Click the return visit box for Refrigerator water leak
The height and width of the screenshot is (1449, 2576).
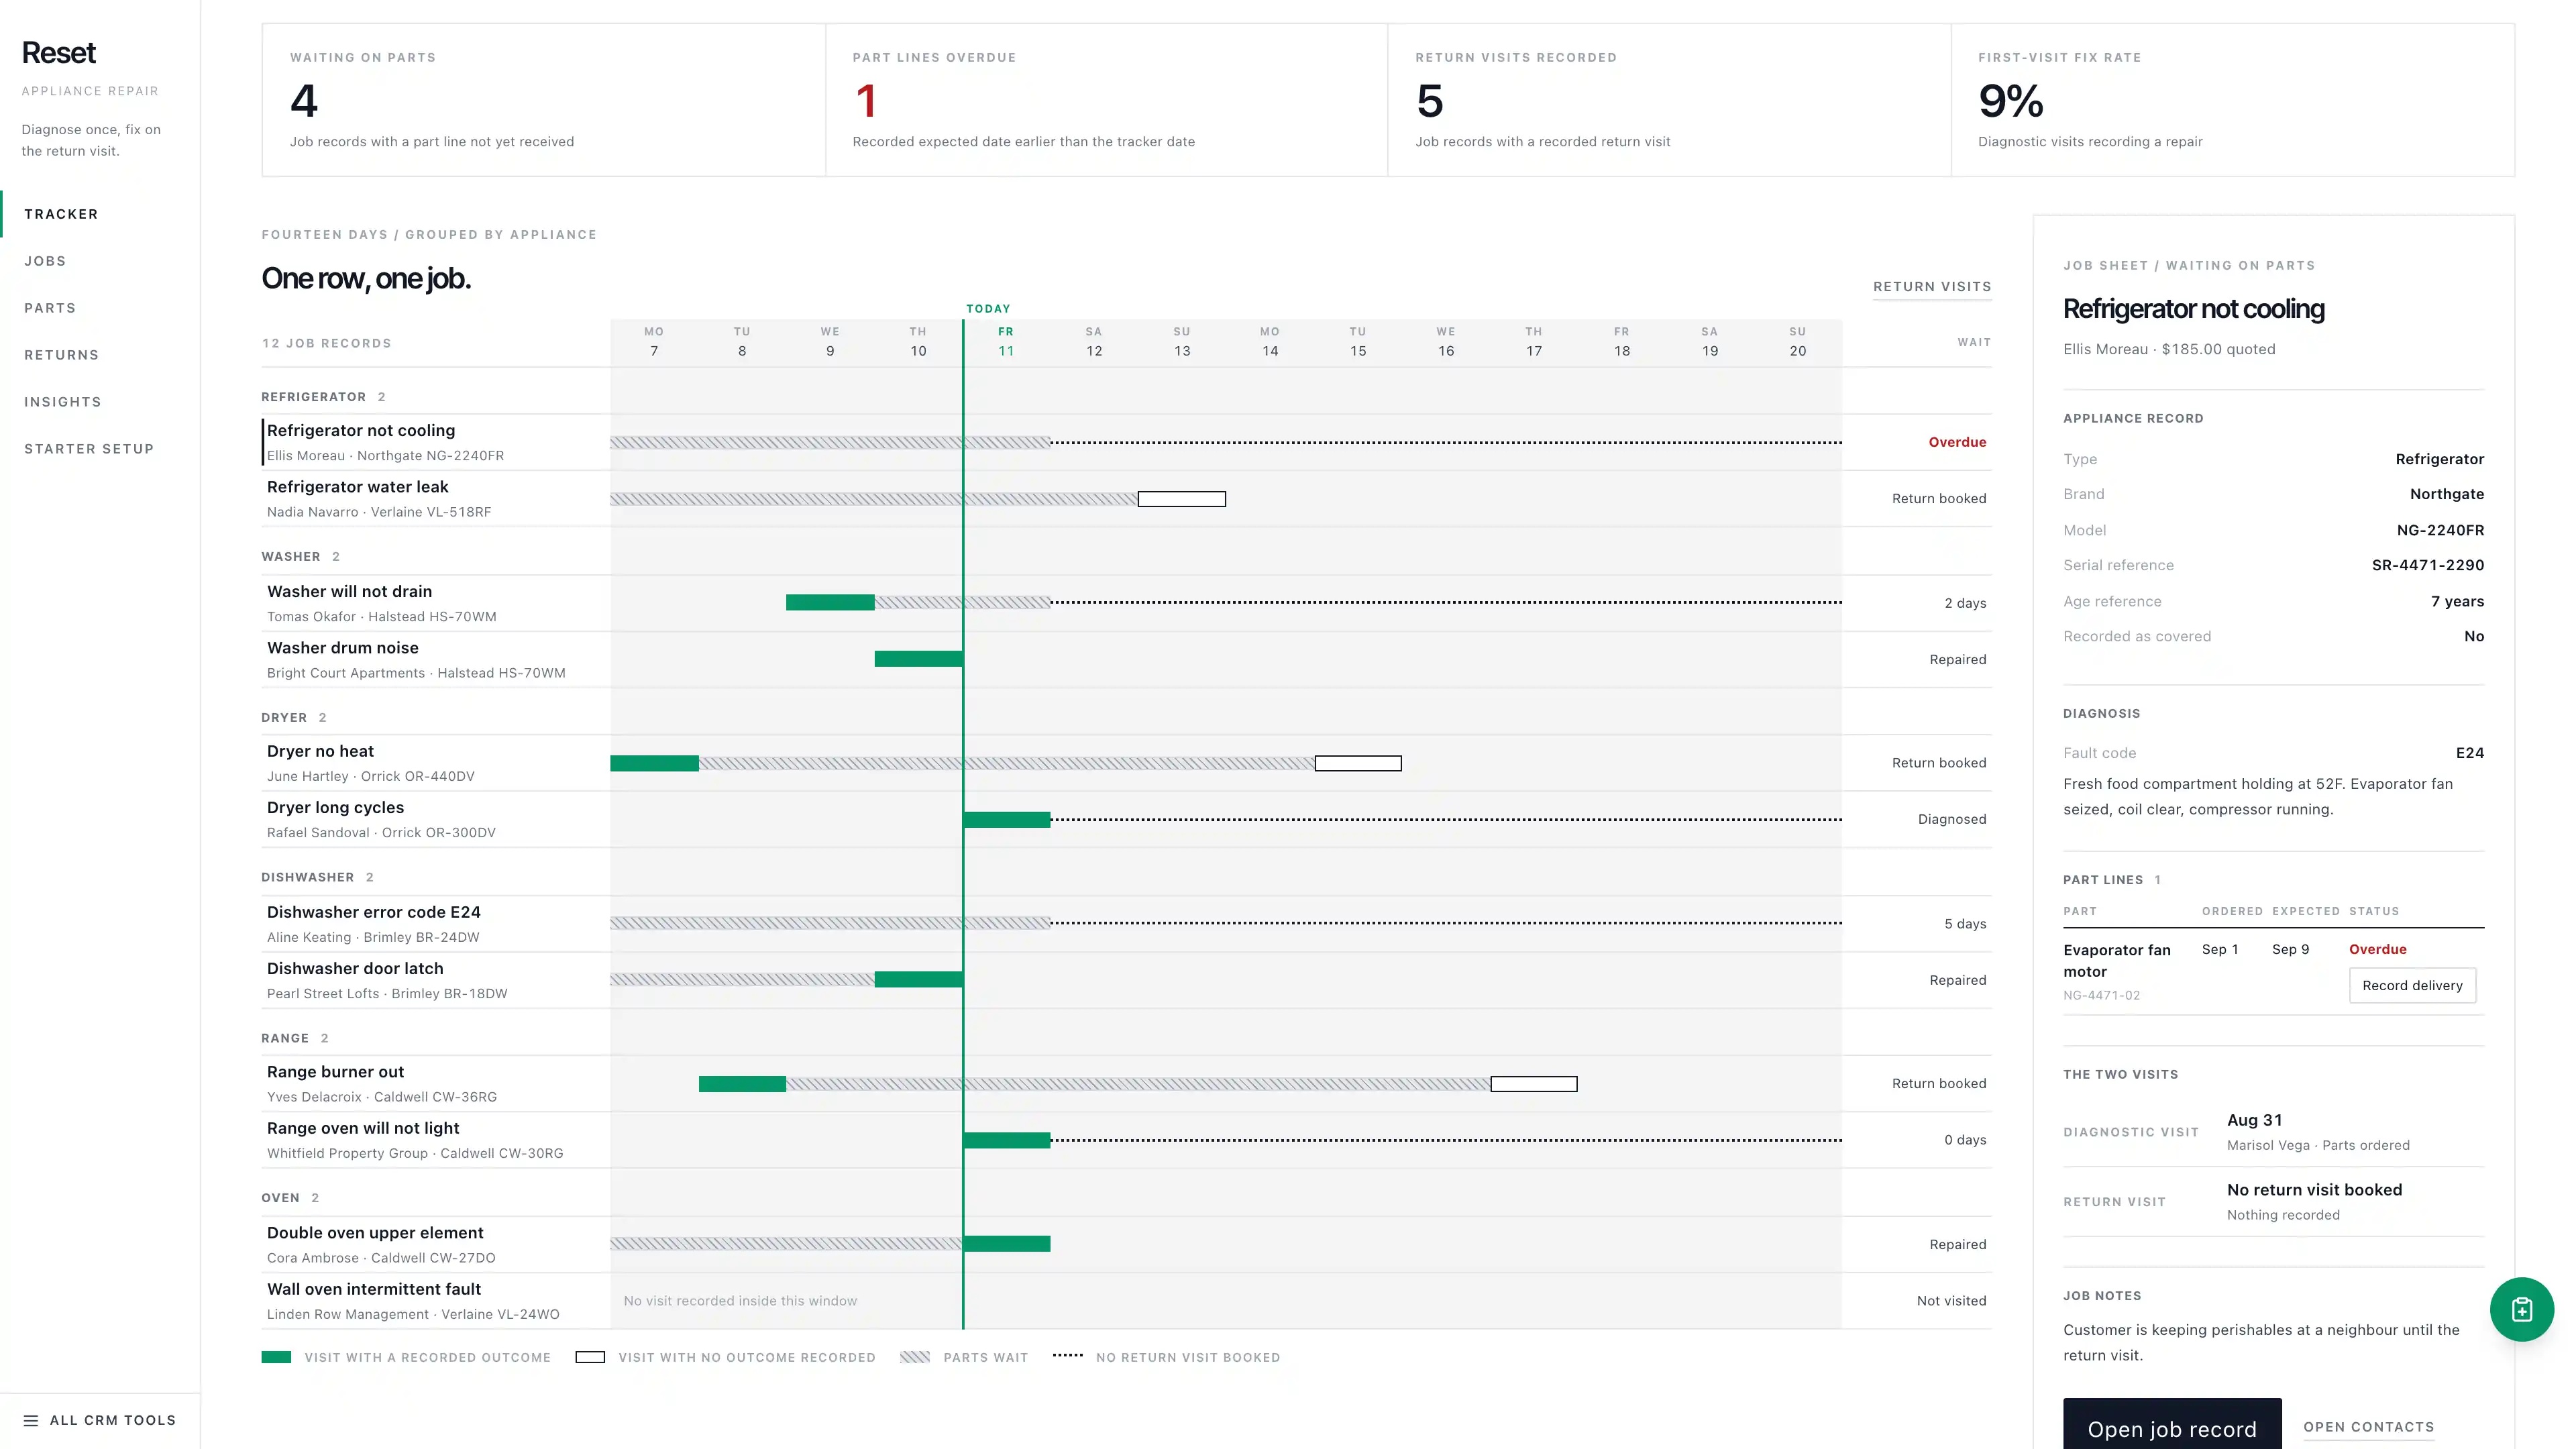(x=1181, y=499)
